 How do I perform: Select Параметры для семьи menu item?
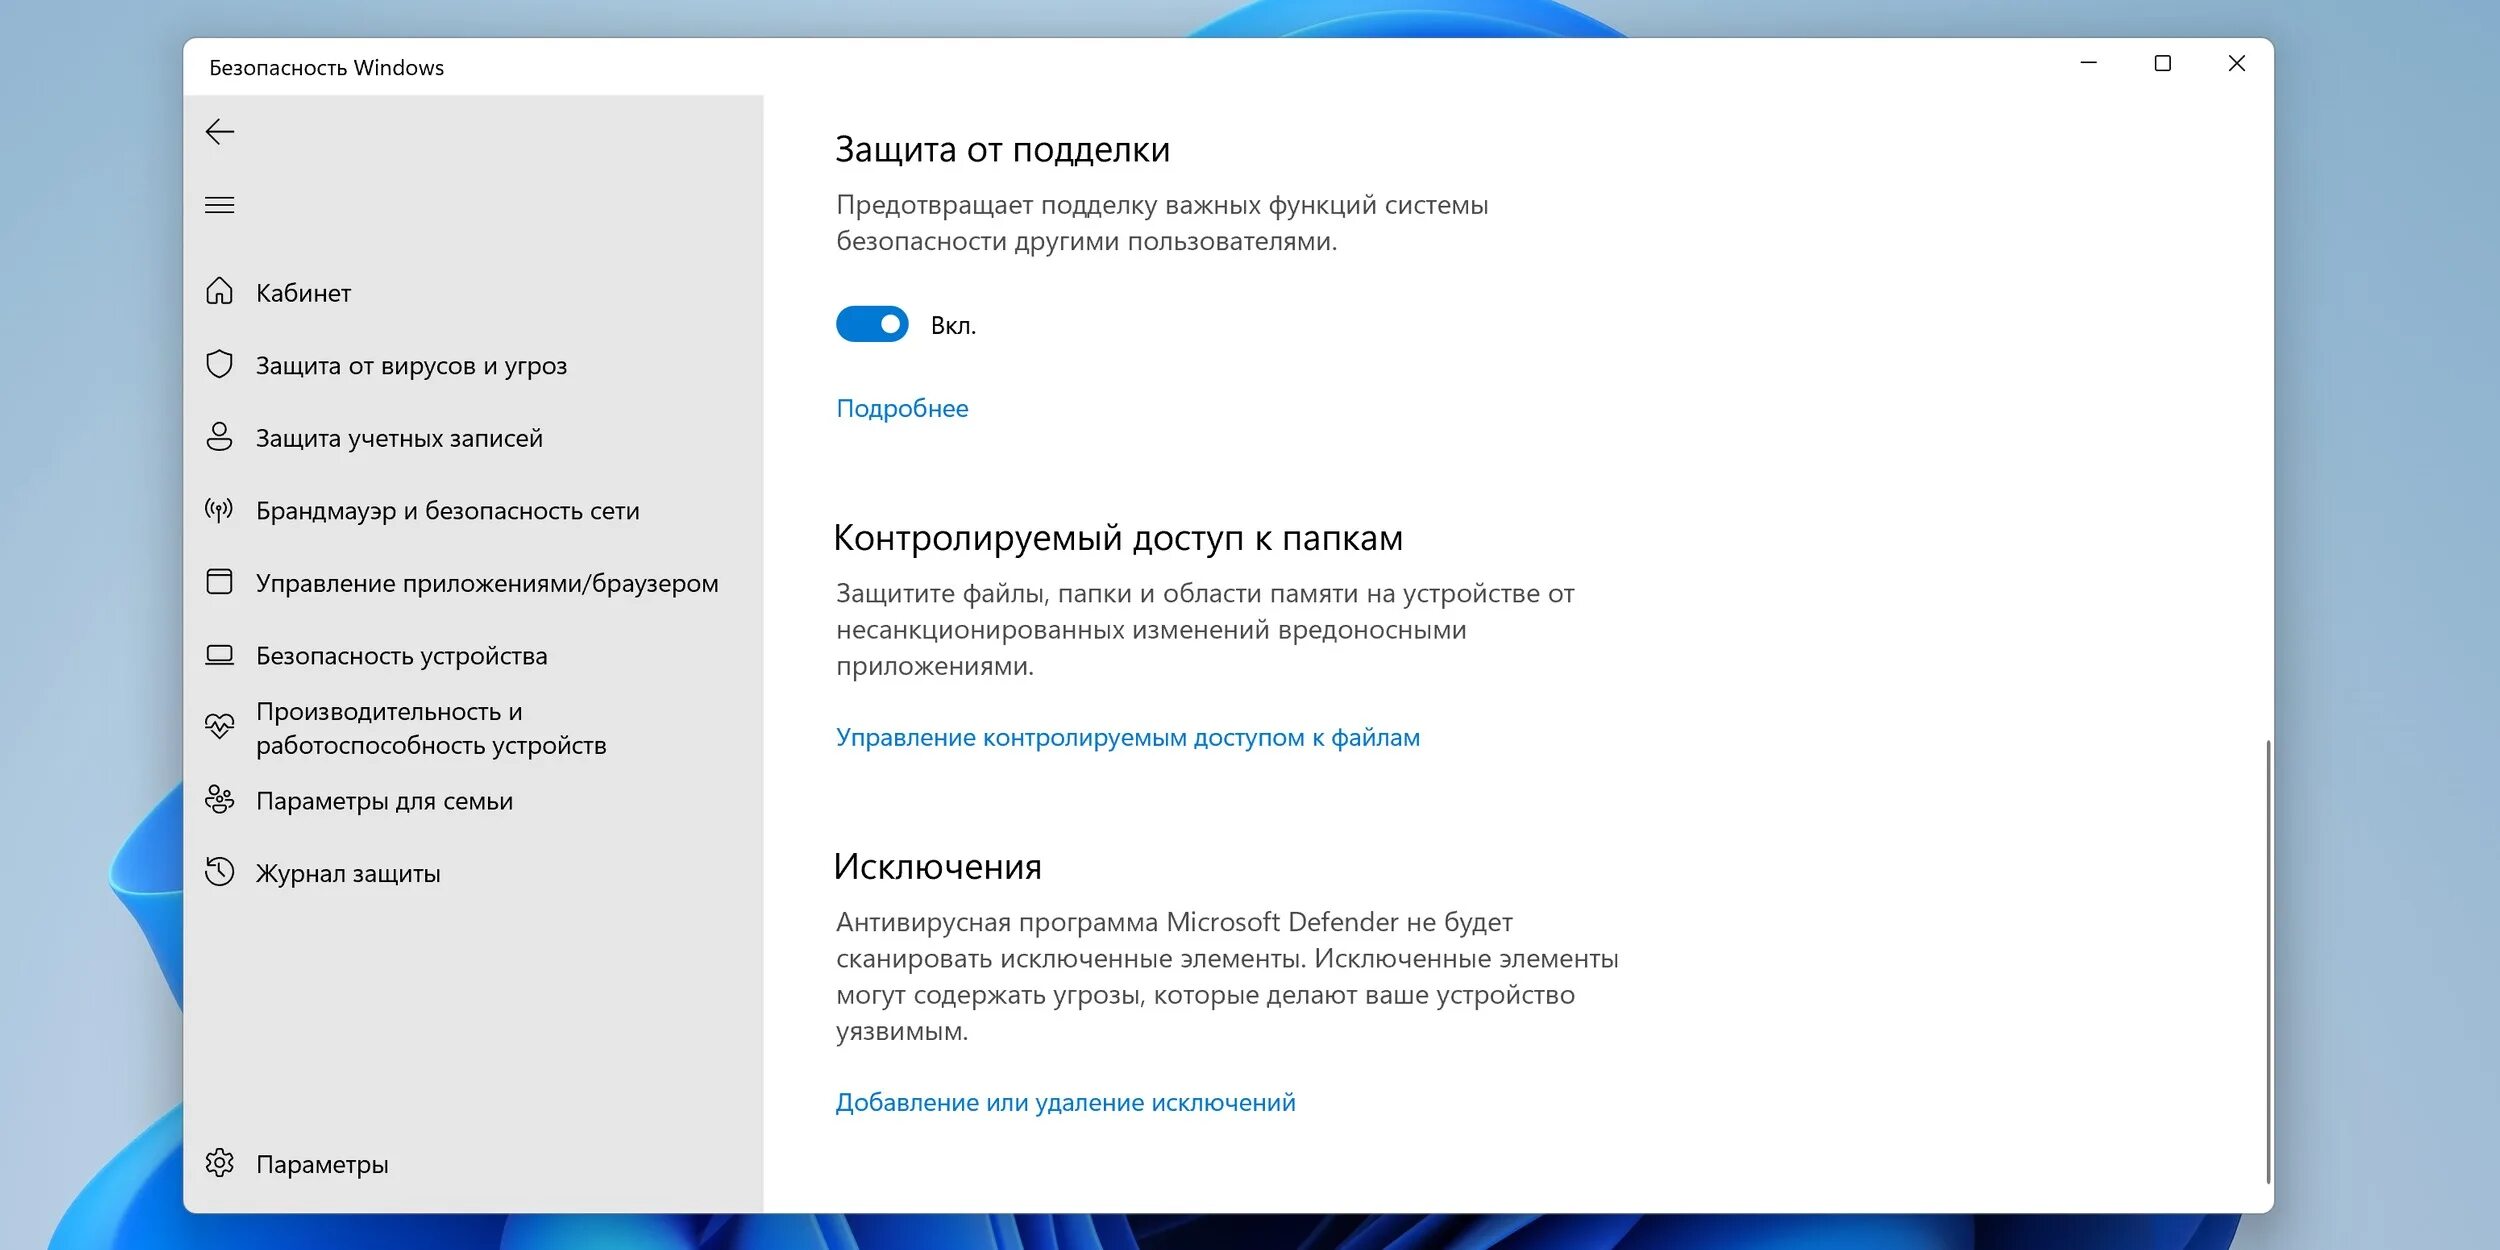click(x=384, y=801)
